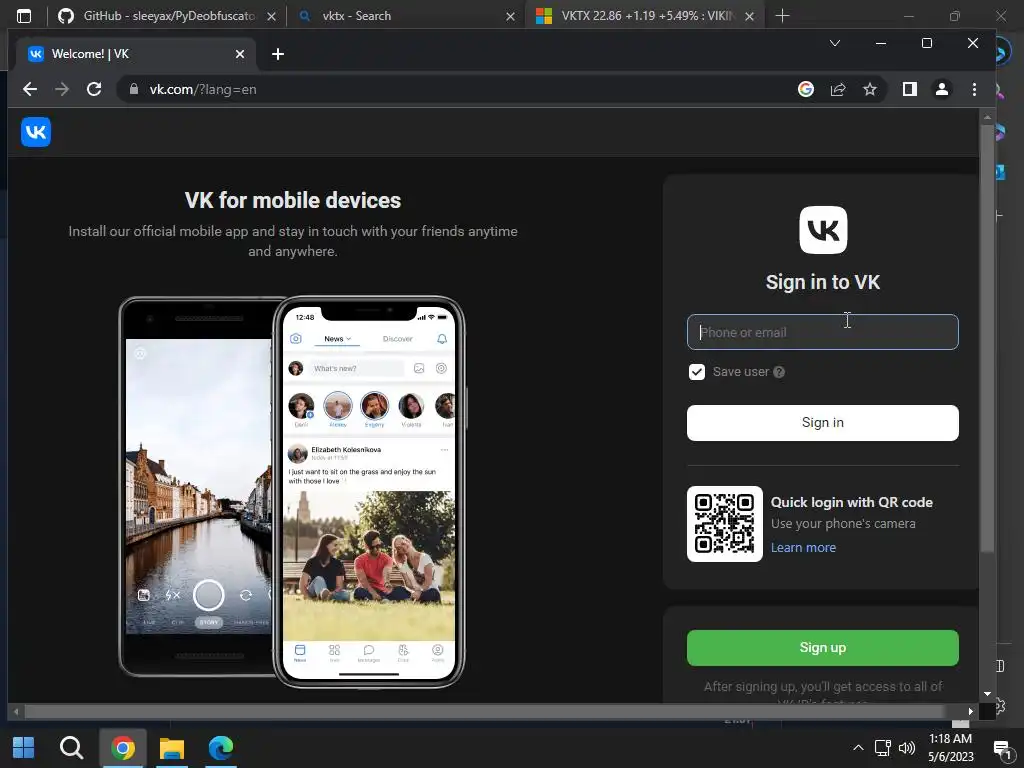
Task: Click the padlock site info icon
Action: tap(134, 89)
